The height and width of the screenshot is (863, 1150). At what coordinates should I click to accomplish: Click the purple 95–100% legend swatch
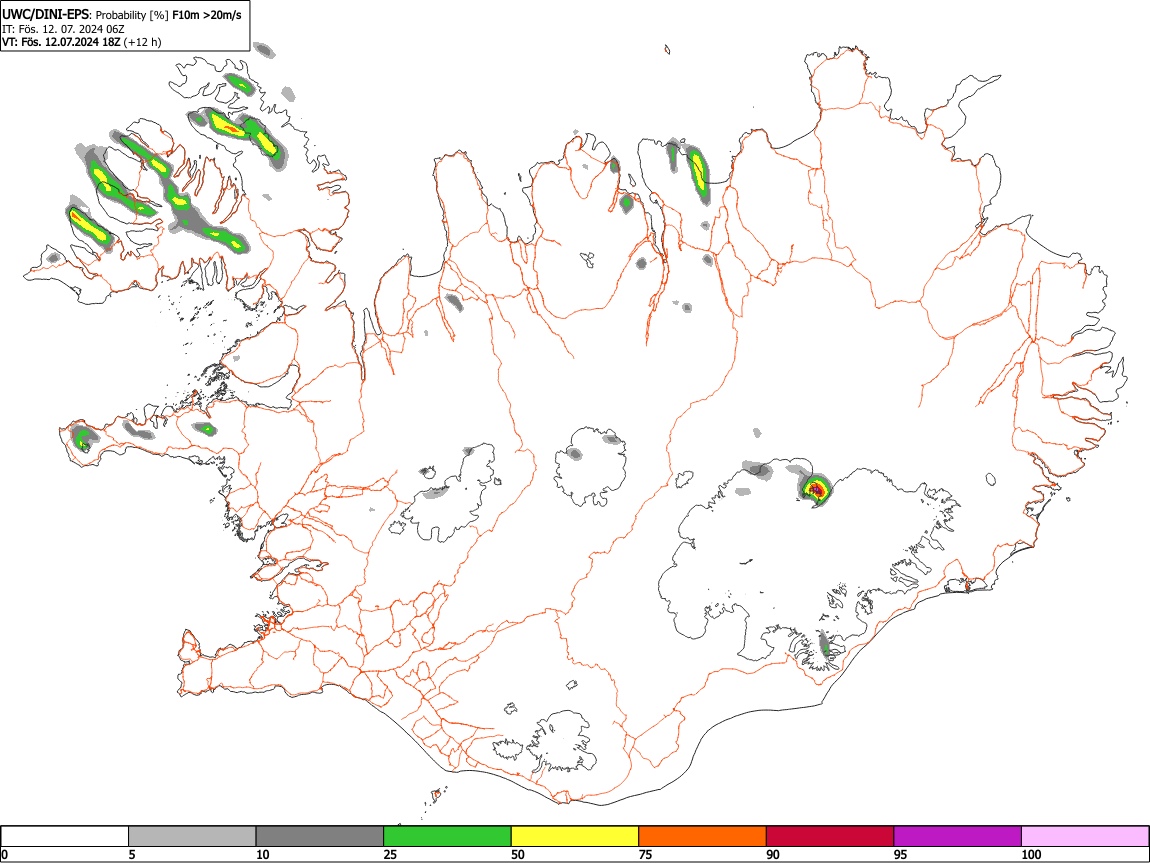958,837
